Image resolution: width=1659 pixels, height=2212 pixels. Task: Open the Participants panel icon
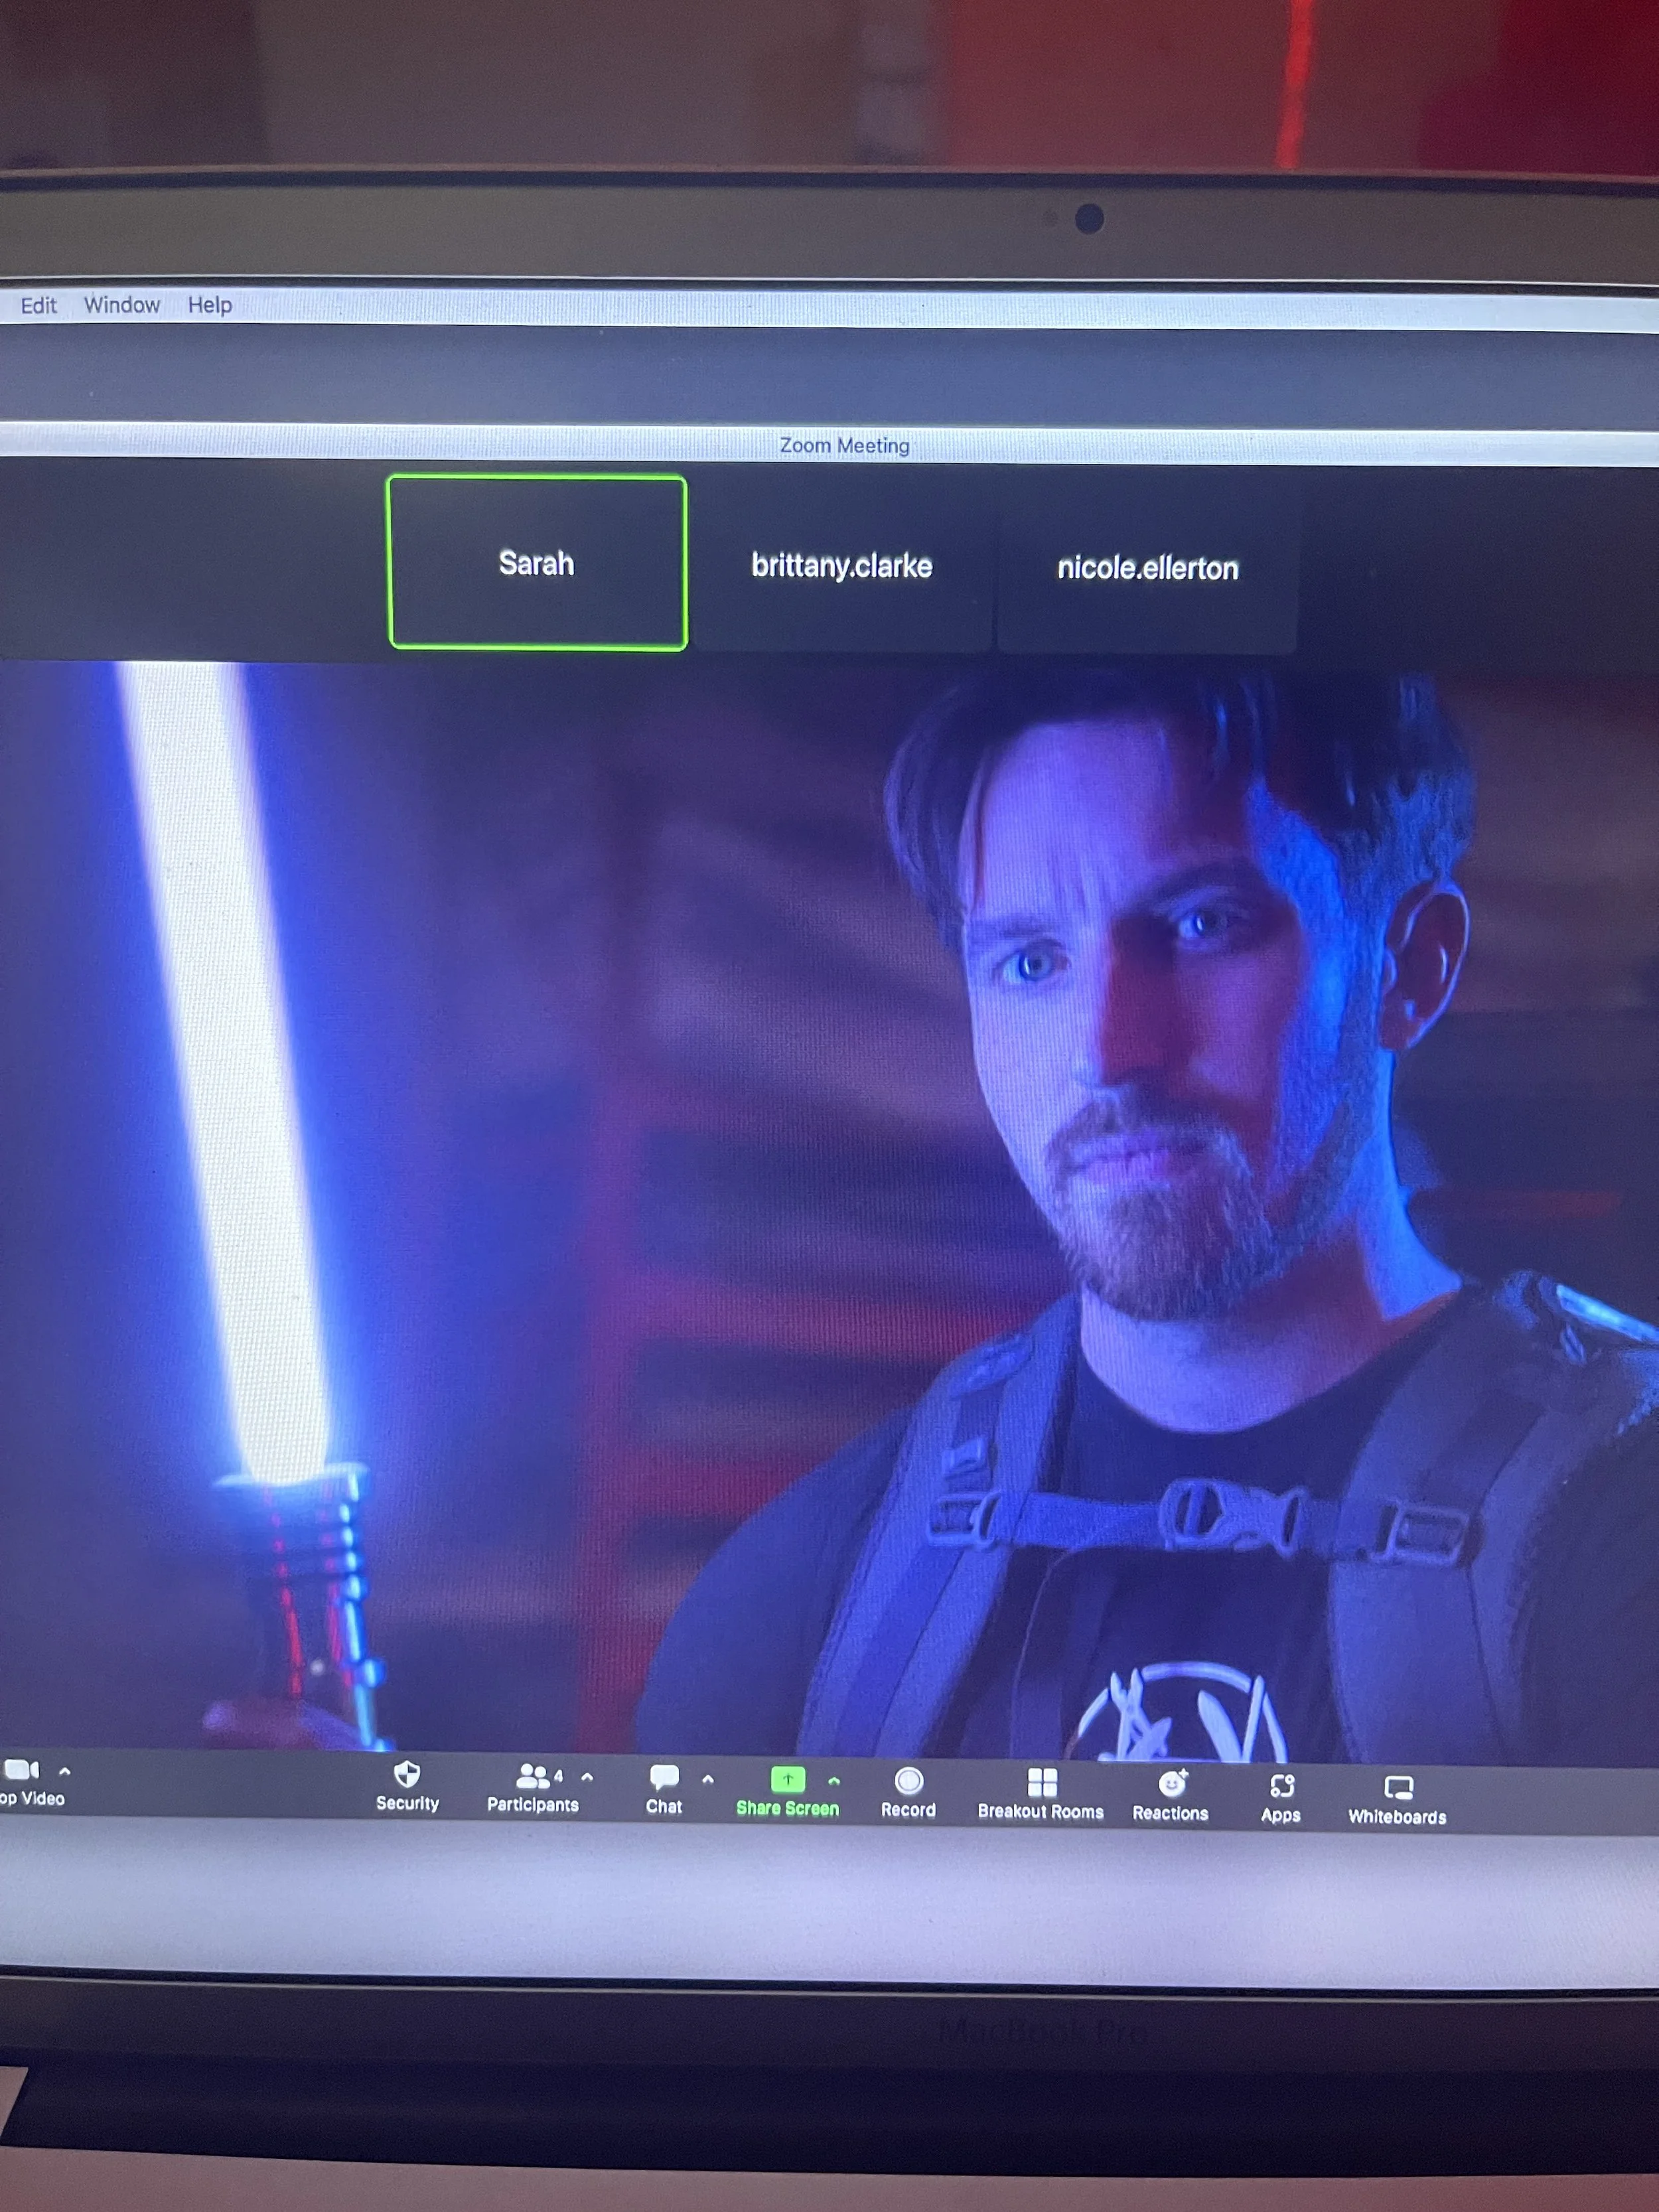[x=533, y=1776]
